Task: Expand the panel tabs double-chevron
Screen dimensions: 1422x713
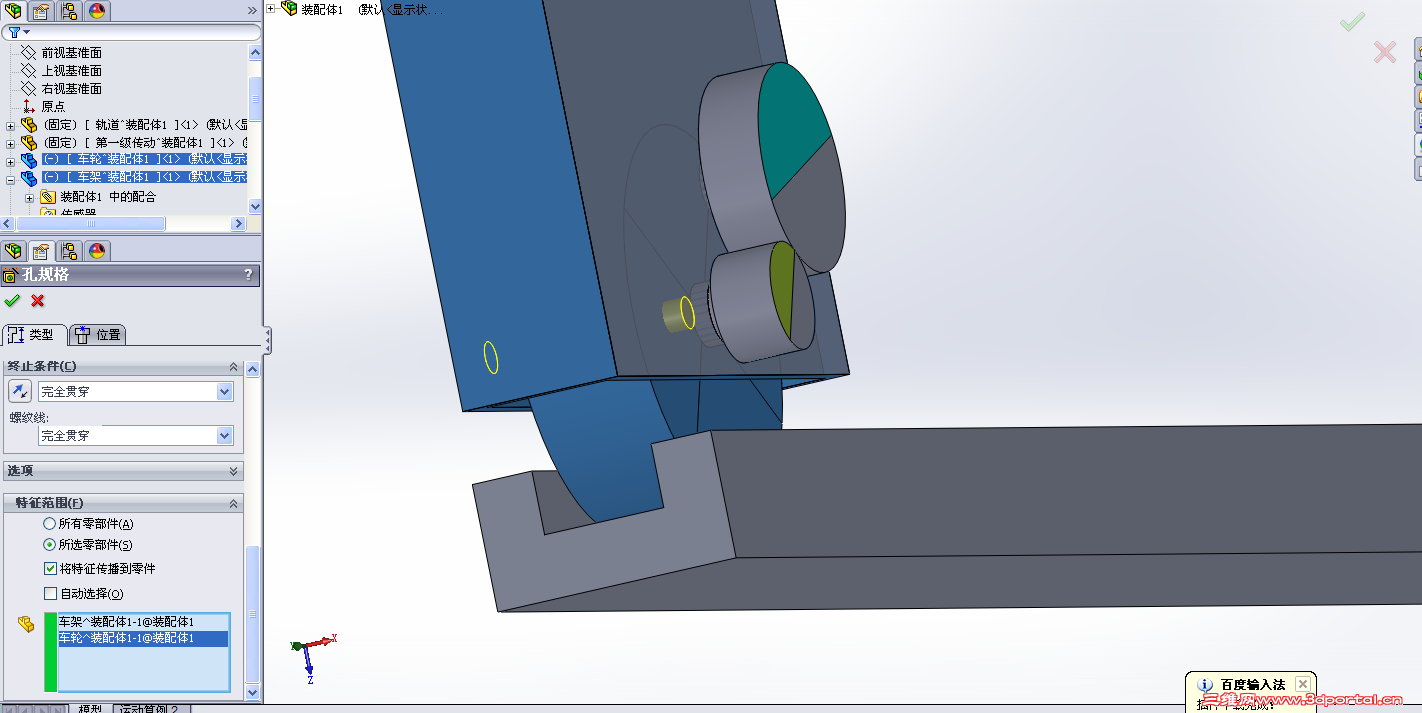Action: click(x=252, y=11)
